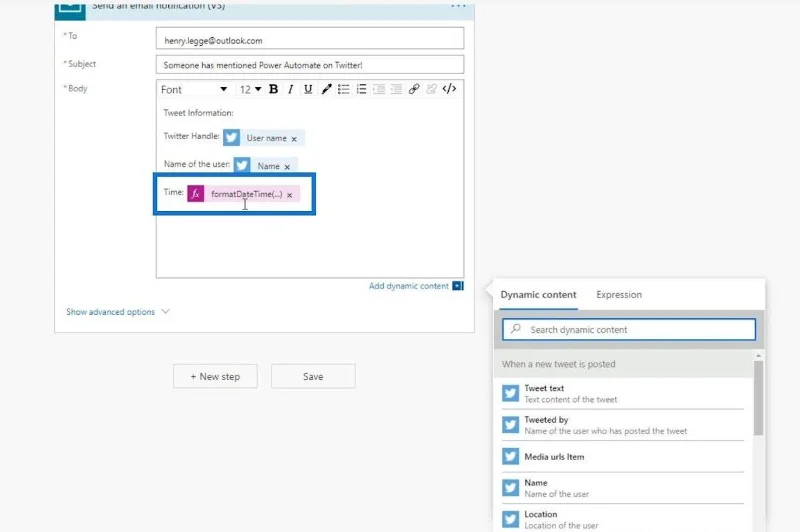Viewport: 800px width, 532px height.
Task: Open the font size 12 dropdown
Action: [250, 89]
